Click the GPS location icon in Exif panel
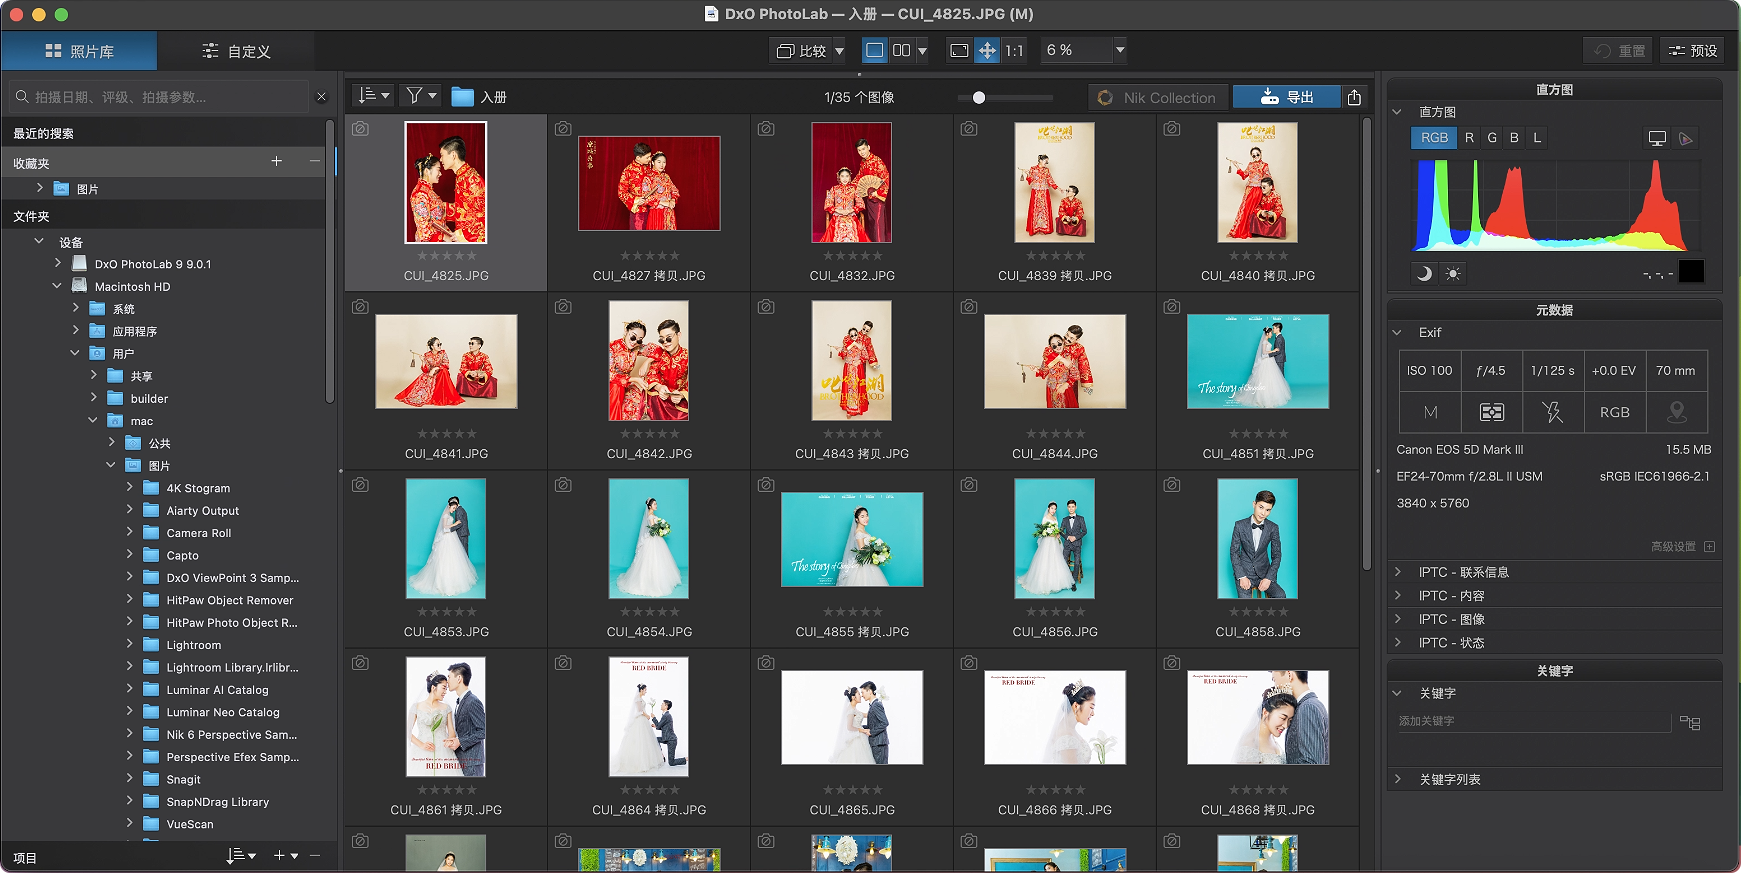The image size is (1741, 873). tap(1677, 412)
